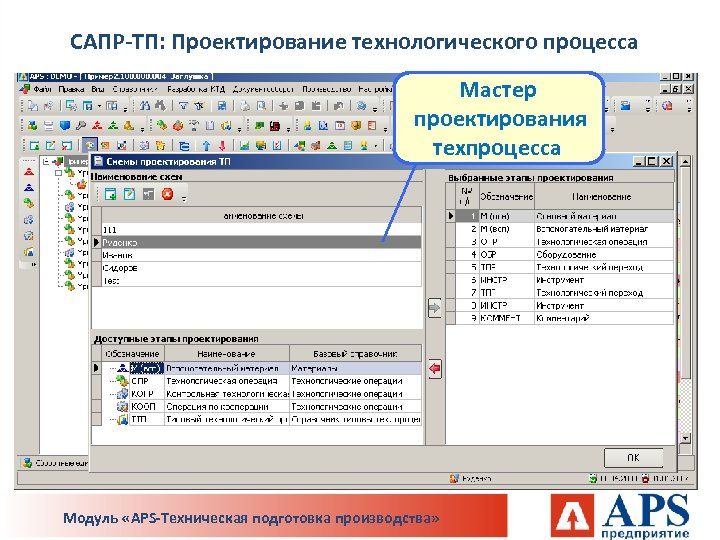Select the scheme row Тест
720x540 pixels.
tap(261, 281)
